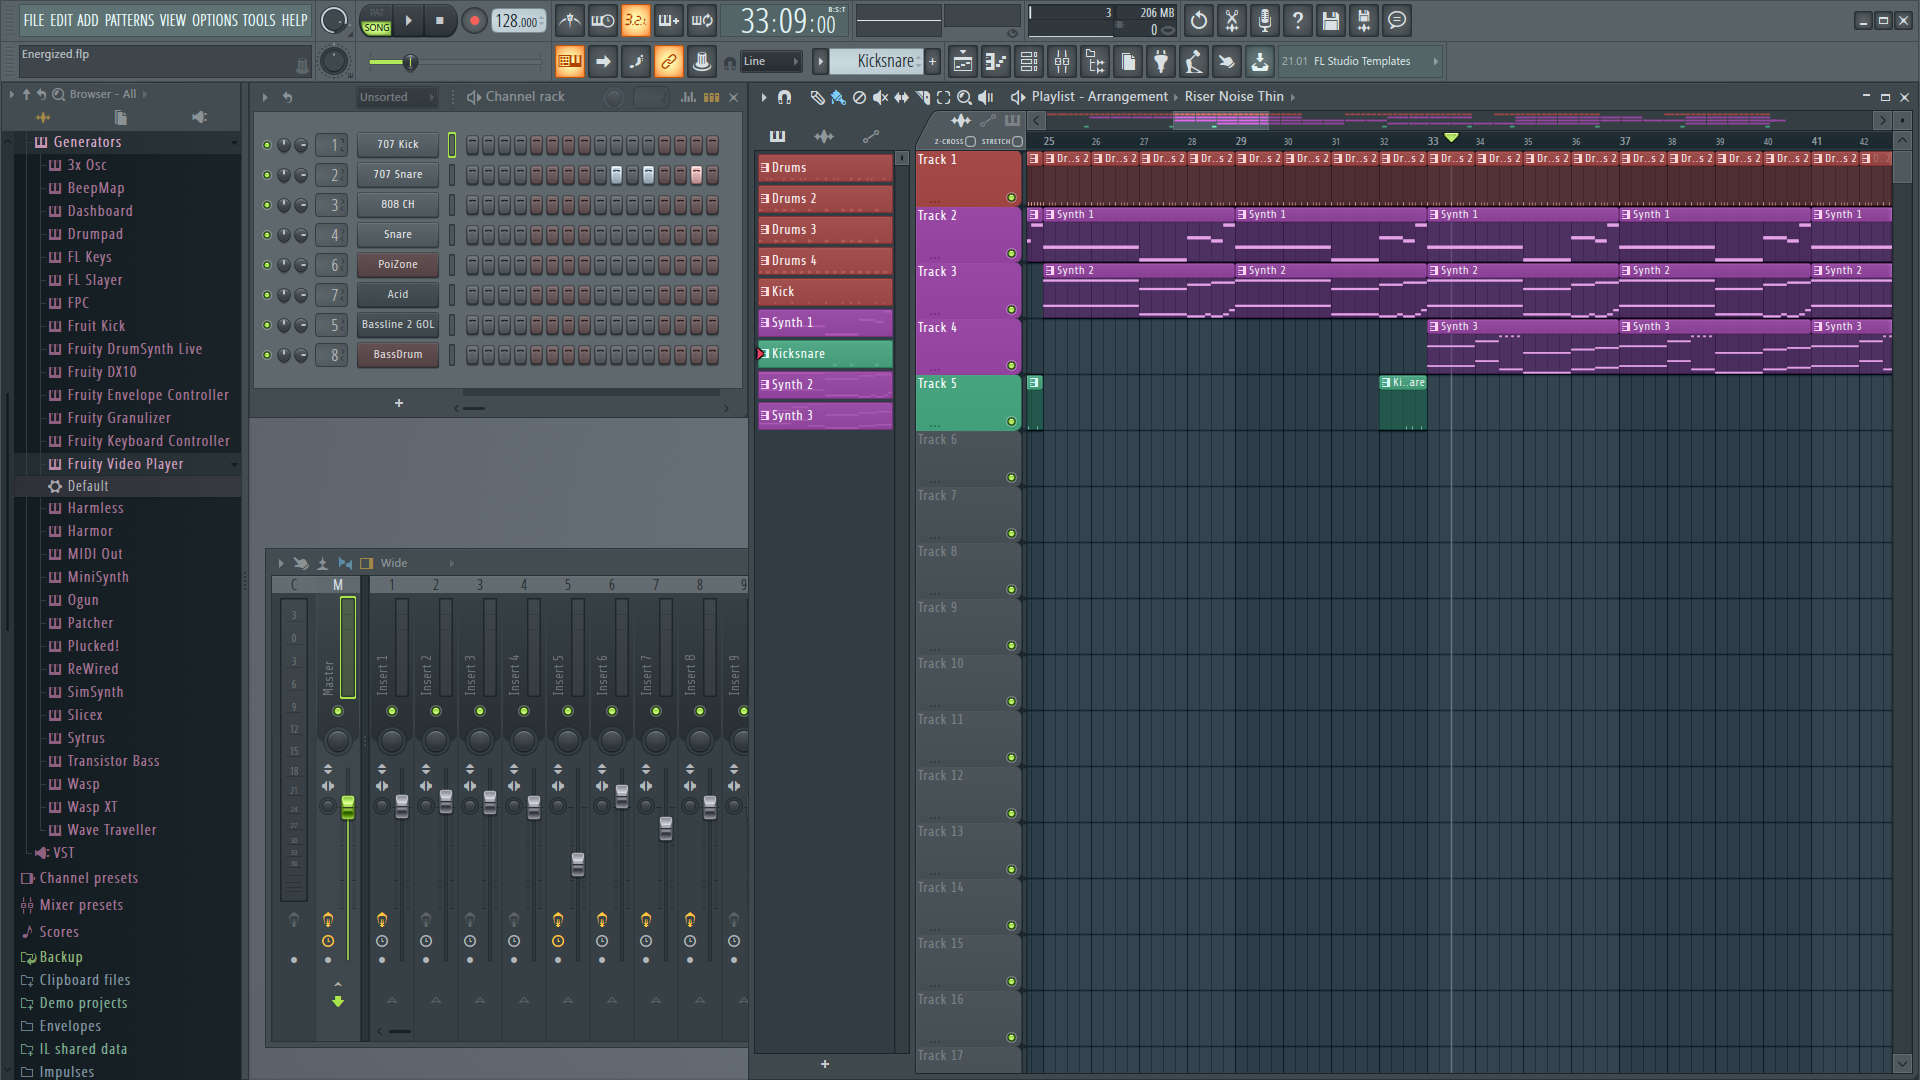The height and width of the screenshot is (1080, 1920).
Task: Open the TOOLS menu
Action: point(259,20)
